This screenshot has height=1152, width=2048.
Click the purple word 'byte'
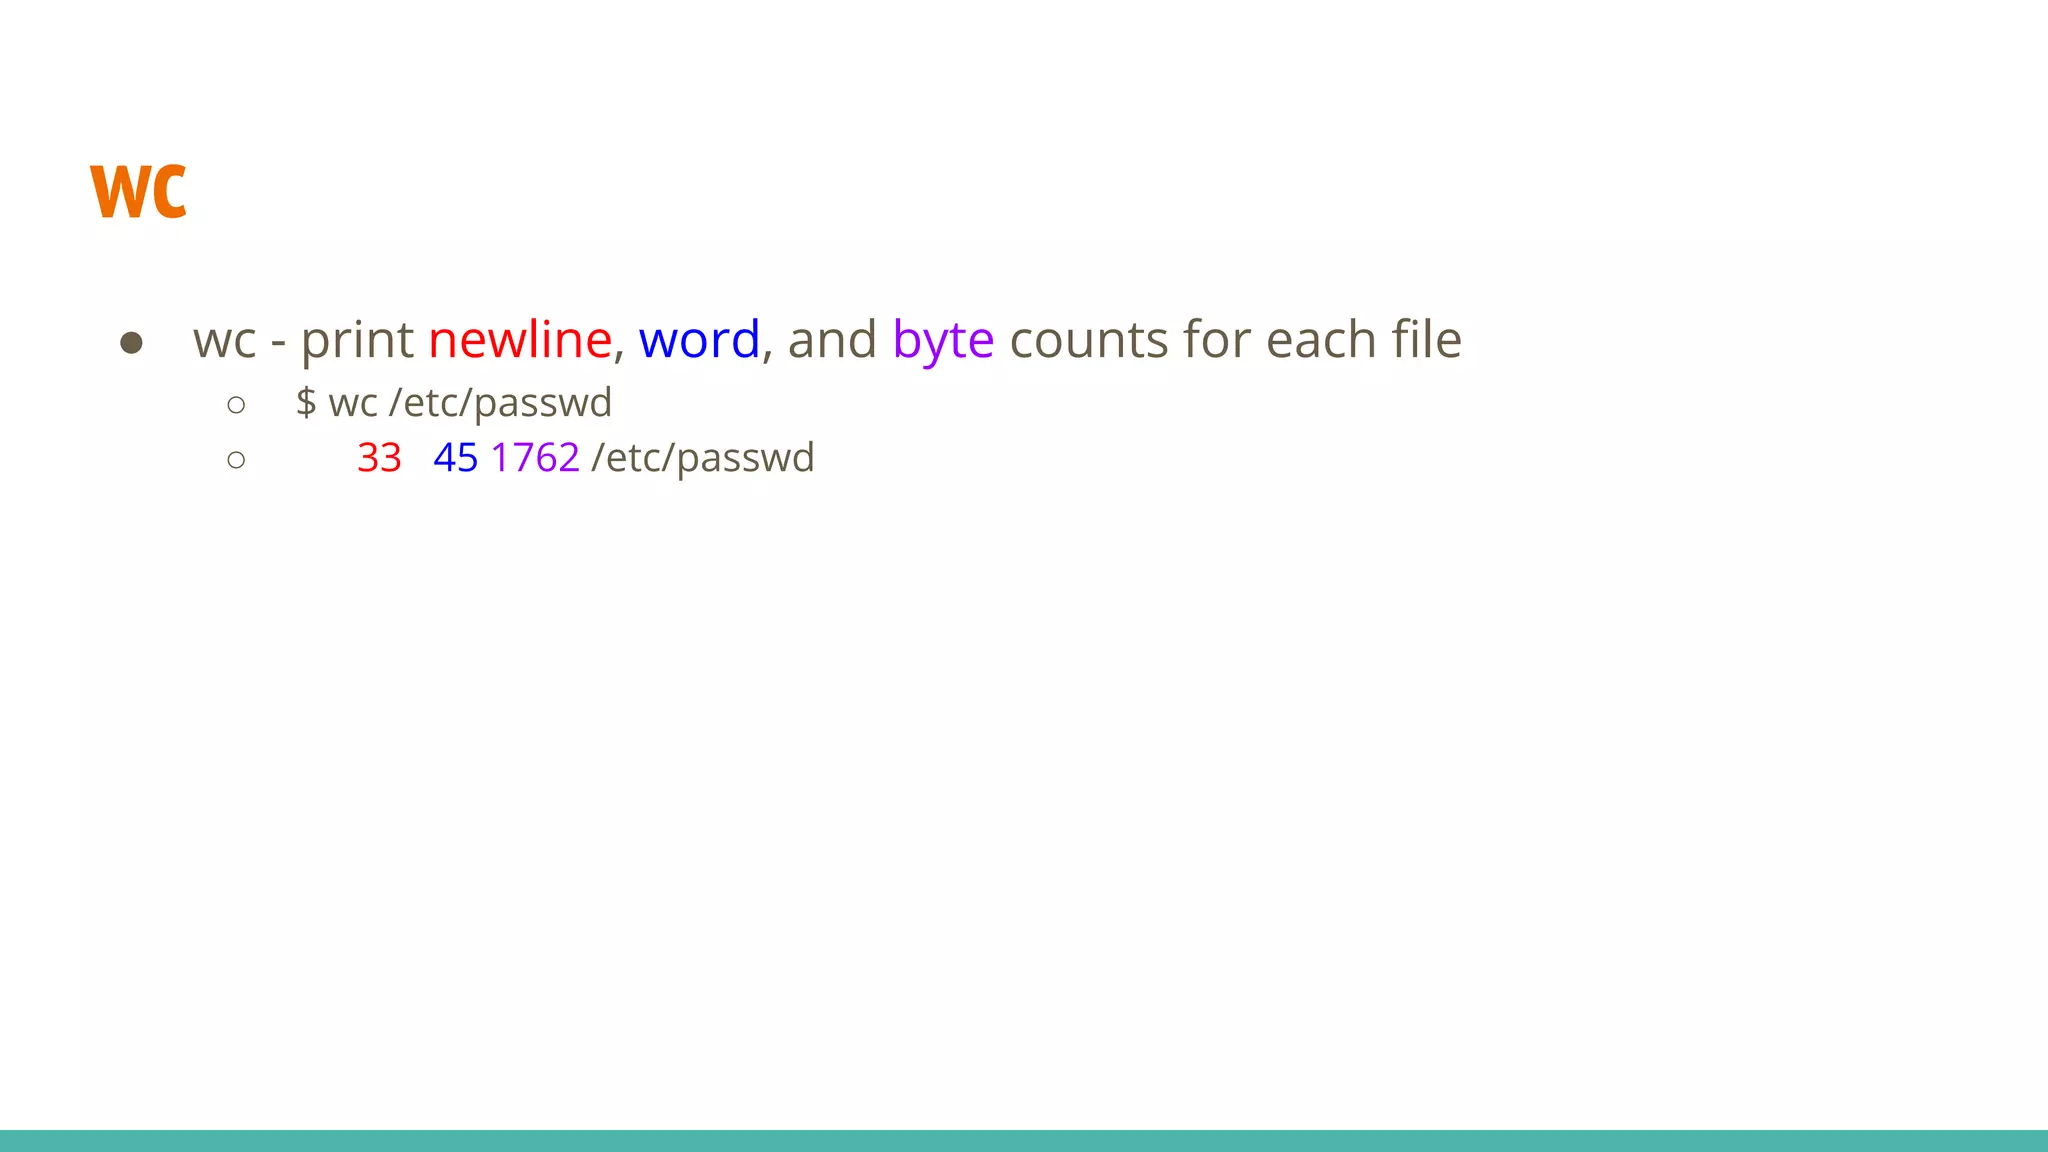(x=943, y=342)
